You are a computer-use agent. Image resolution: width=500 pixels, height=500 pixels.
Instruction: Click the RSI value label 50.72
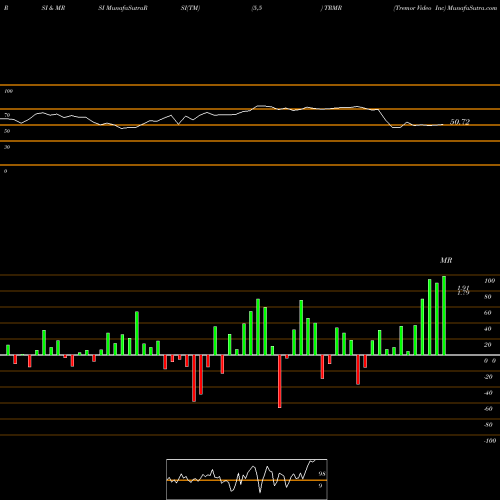pyautogui.click(x=460, y=122)
